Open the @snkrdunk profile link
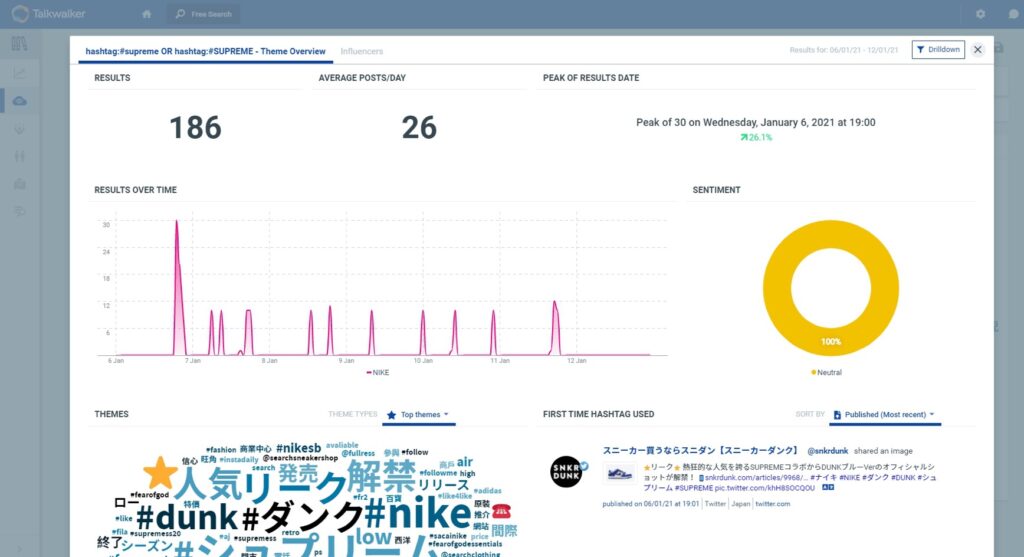1024x557 pixels. tap(827, 451)
